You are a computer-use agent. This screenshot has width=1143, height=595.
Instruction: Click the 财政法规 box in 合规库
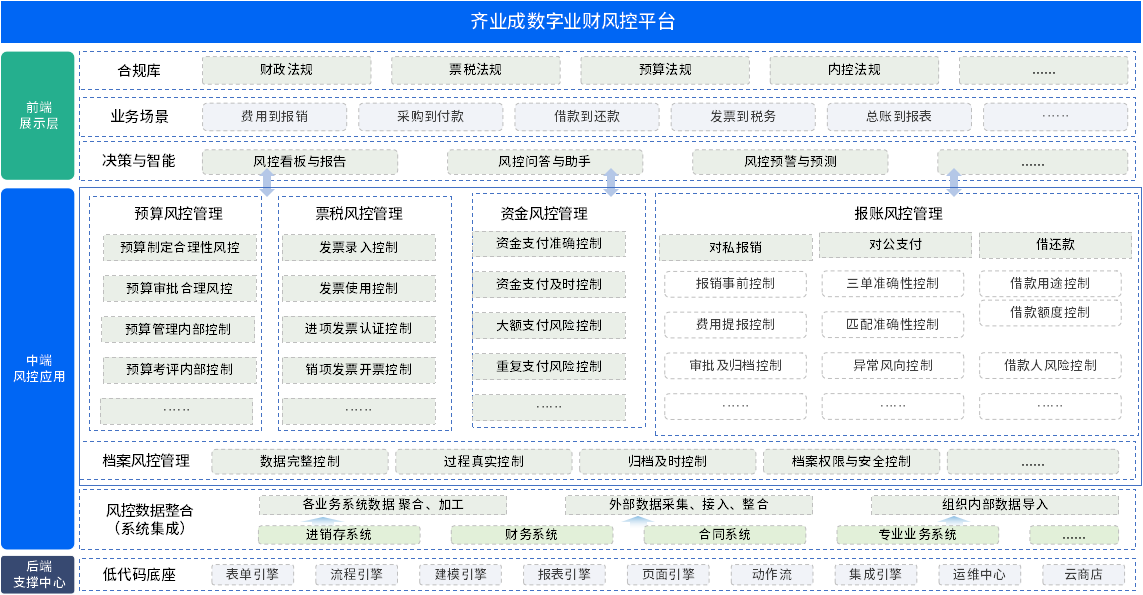pyautogui.click(x=286, y=70)
